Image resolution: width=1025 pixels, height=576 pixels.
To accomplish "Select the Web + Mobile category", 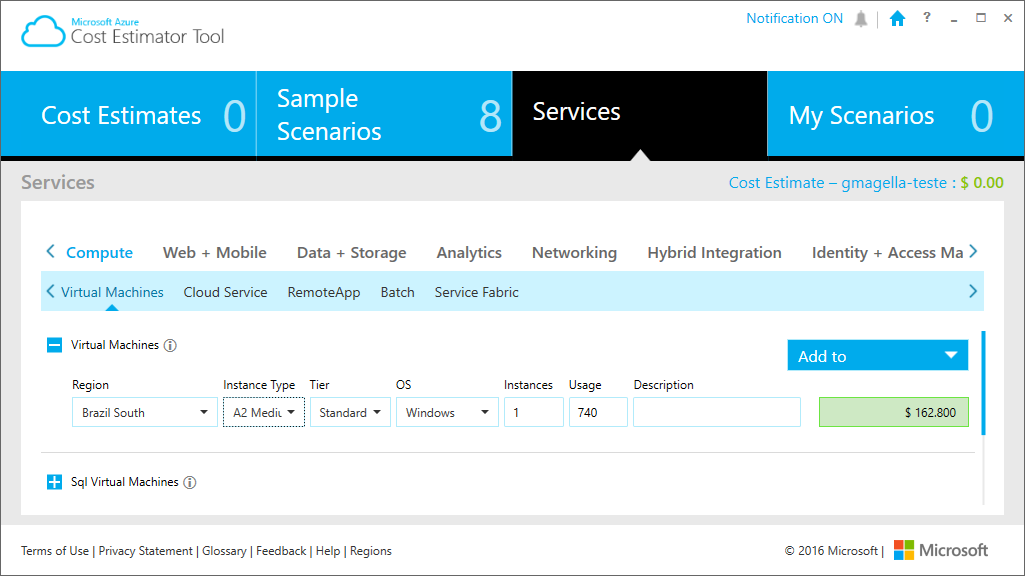I will click(214, 252).
